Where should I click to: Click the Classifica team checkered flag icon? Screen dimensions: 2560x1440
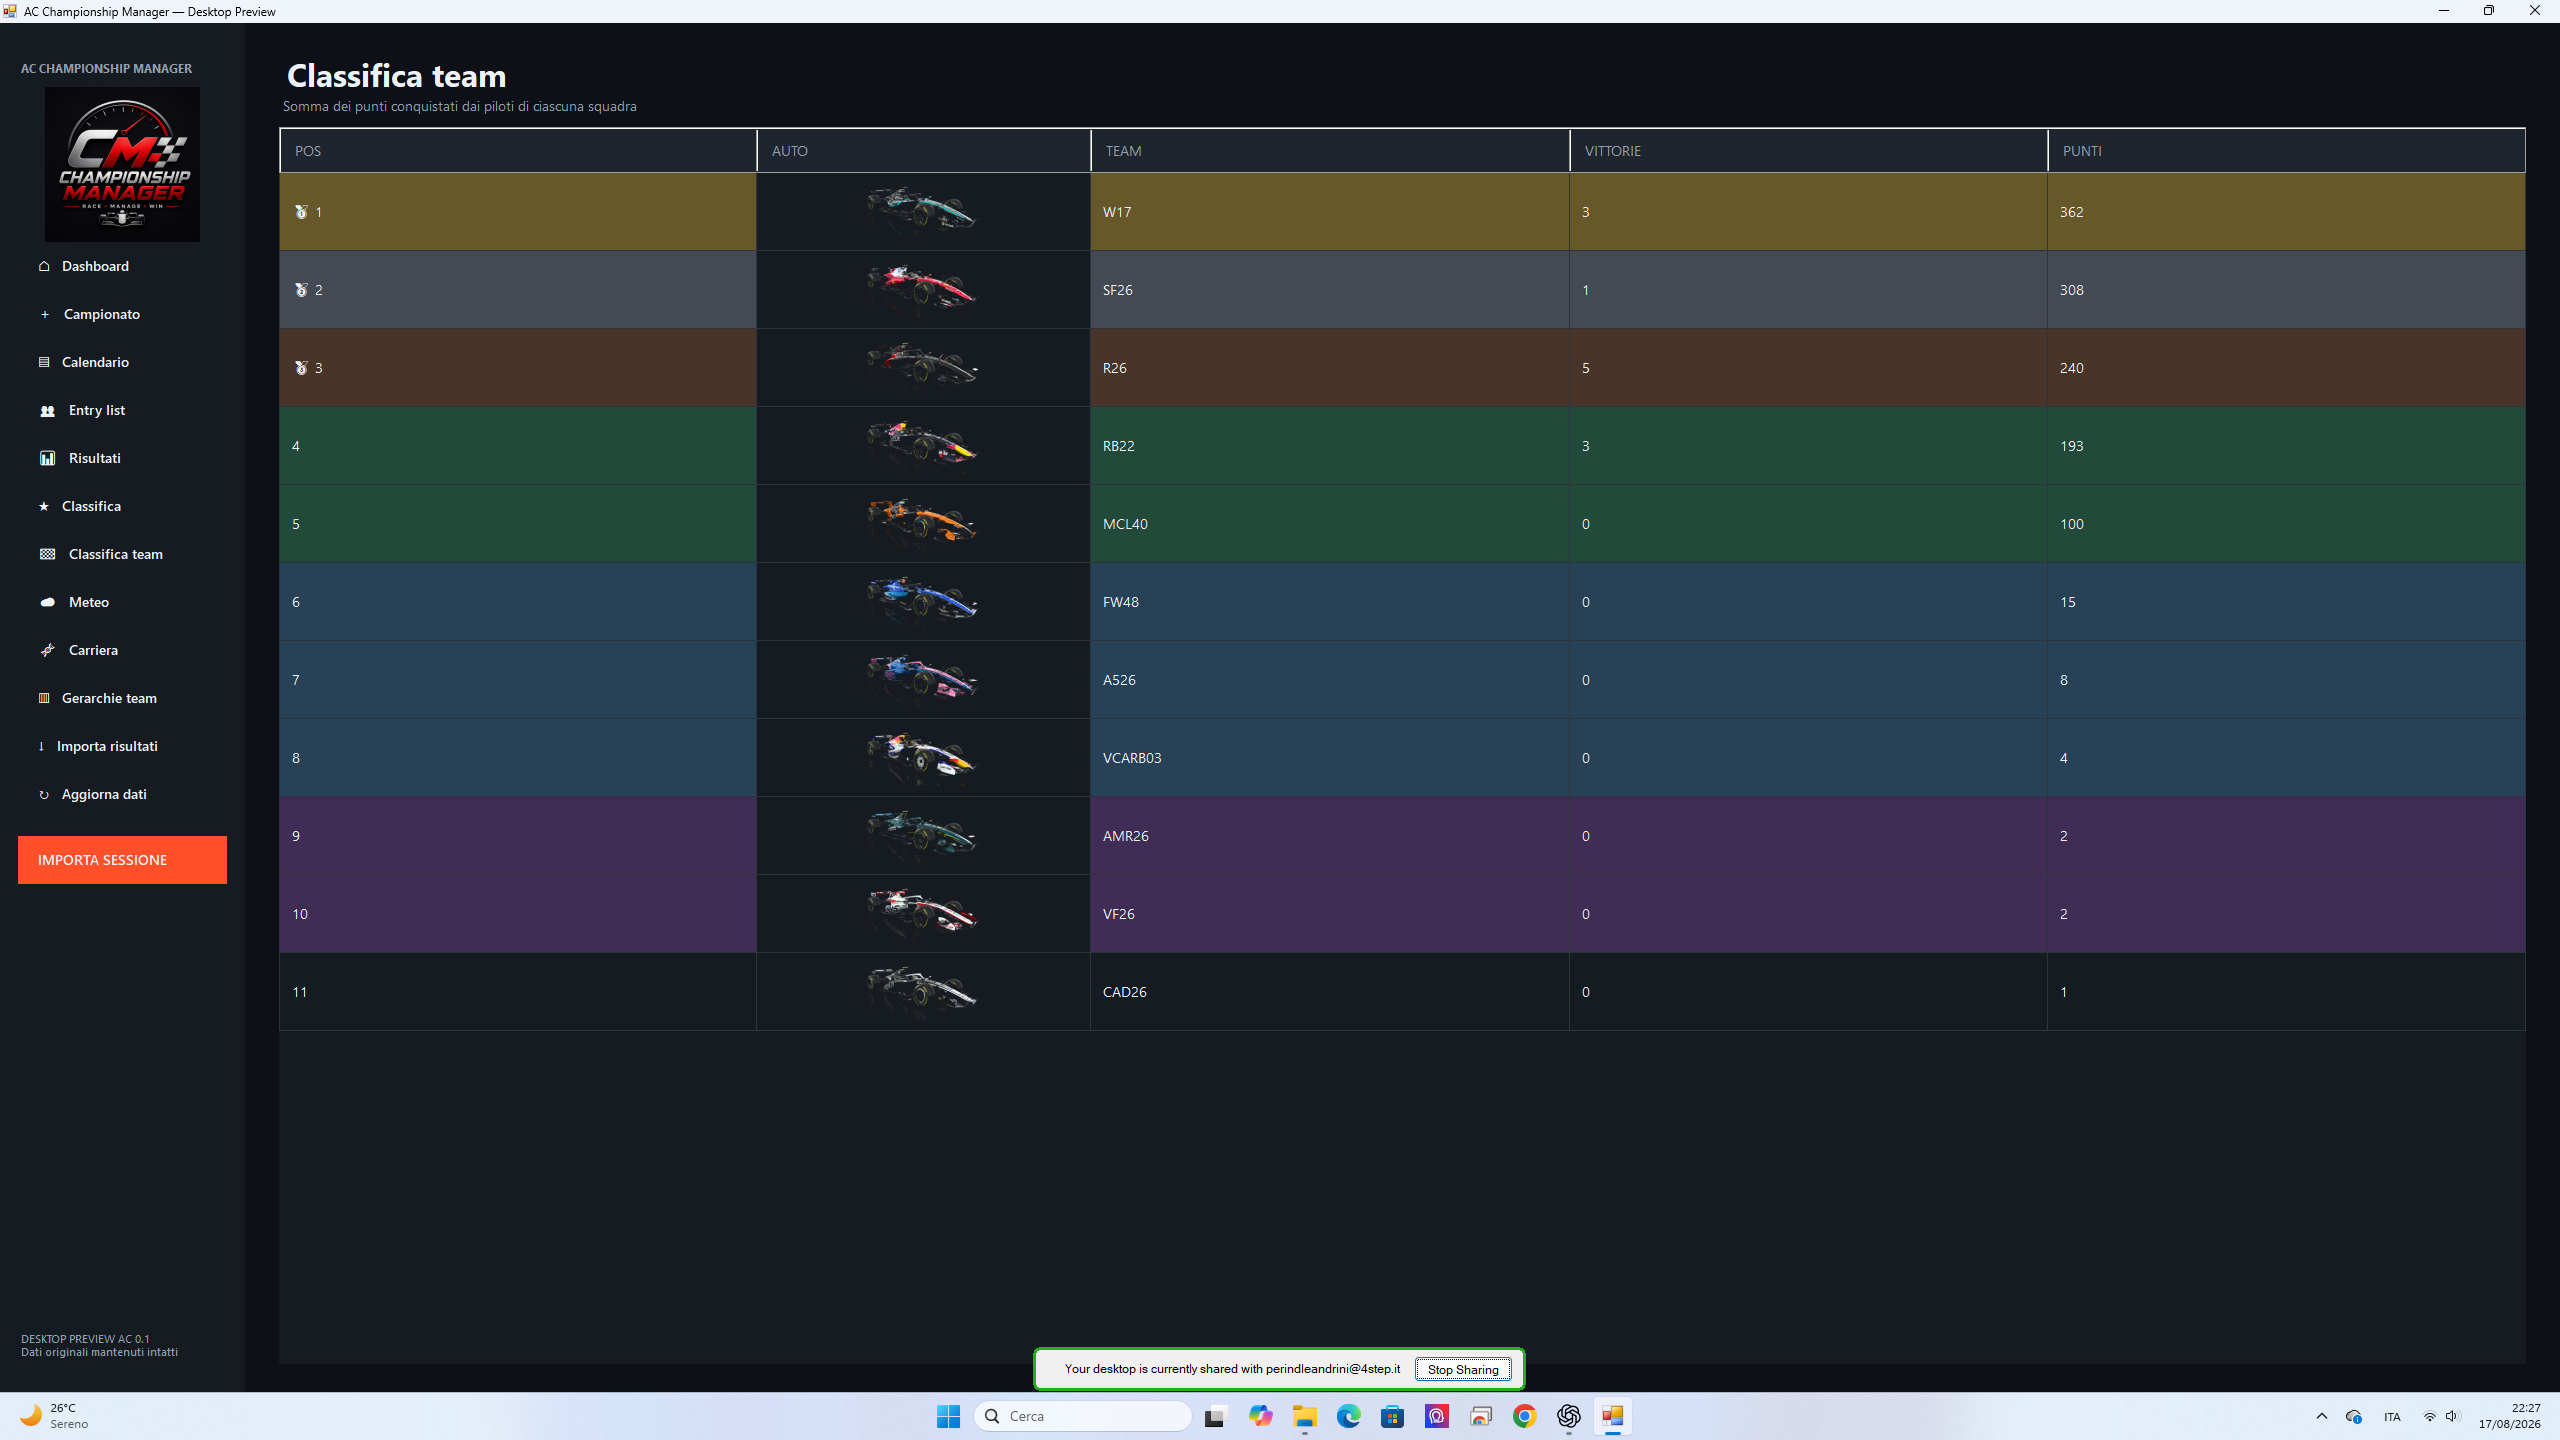[47, 554]
